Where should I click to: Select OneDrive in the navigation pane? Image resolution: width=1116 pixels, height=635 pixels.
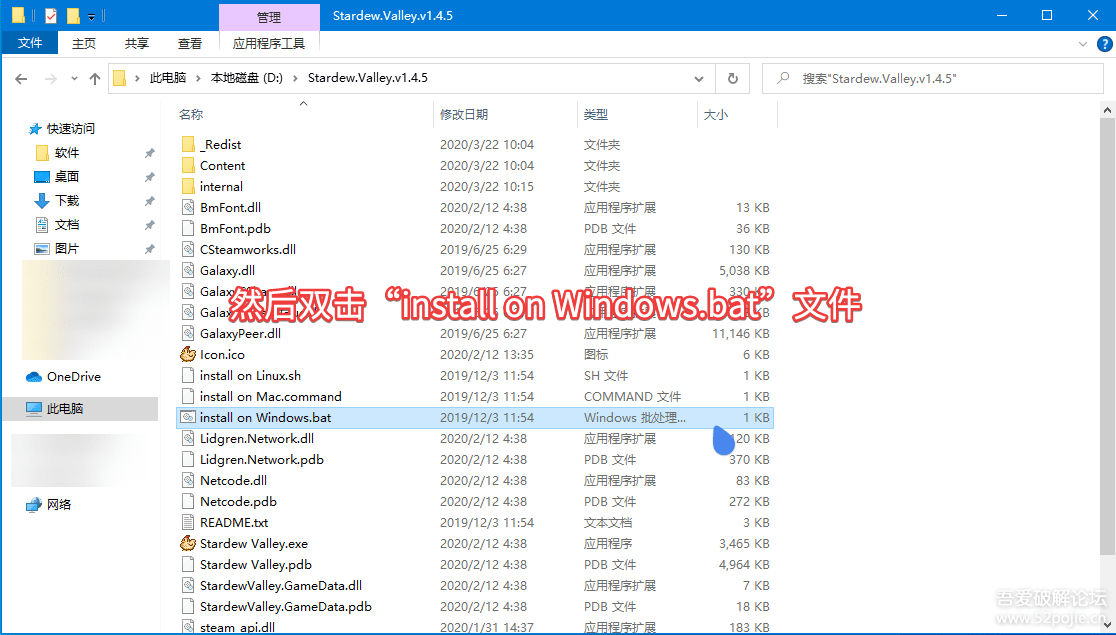coord(73,377)
